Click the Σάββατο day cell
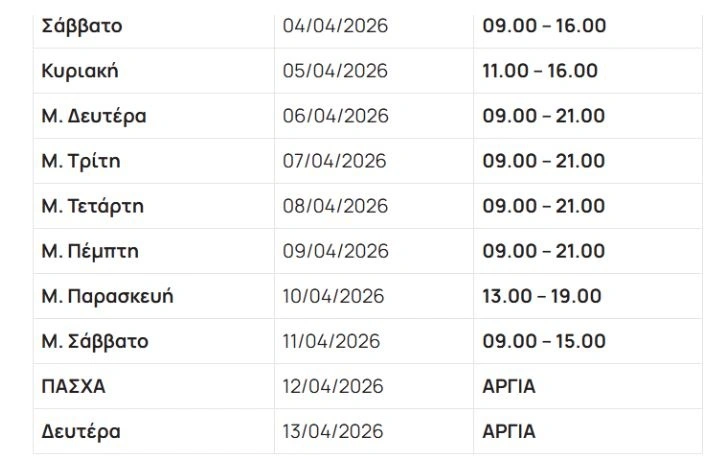Viewport: 725px width, 469px height. point(82,26)
